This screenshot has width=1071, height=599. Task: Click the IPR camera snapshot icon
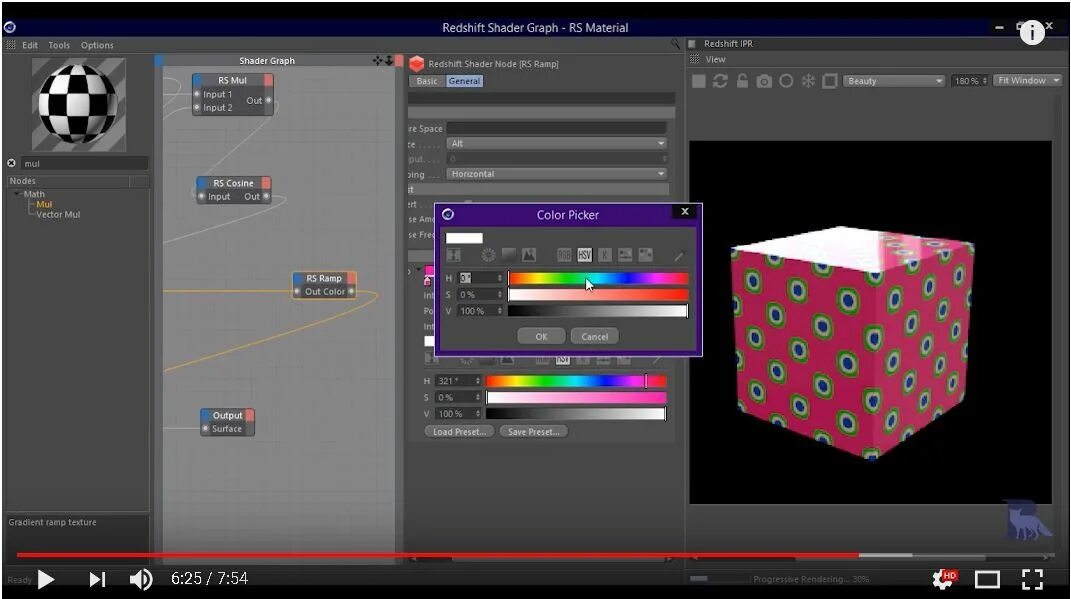[x=764, y=81]
